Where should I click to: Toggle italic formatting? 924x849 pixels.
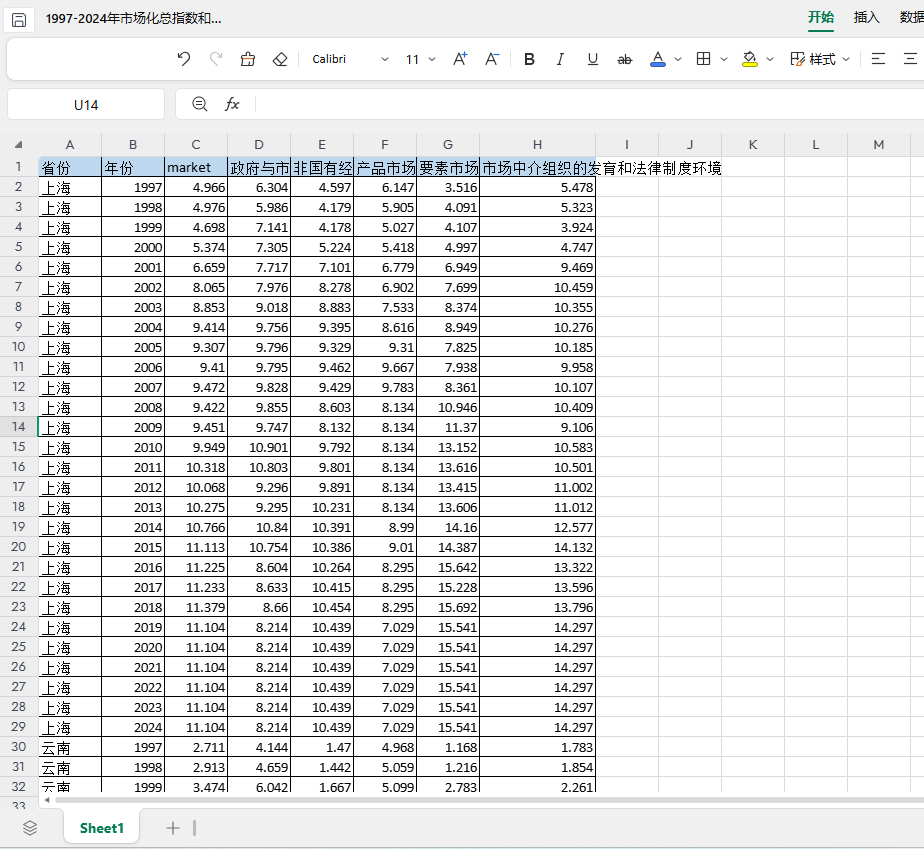[x=560, y=59]
